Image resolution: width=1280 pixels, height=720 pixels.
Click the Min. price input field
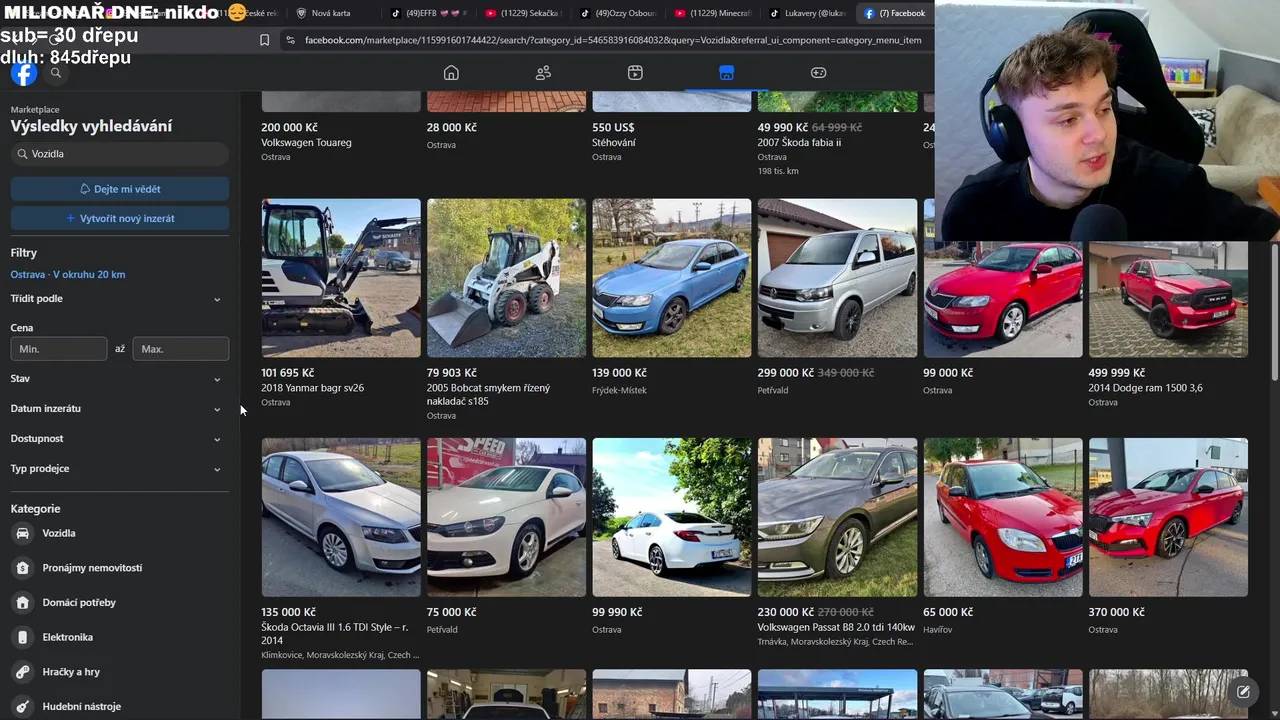click(x=59, y=349)
